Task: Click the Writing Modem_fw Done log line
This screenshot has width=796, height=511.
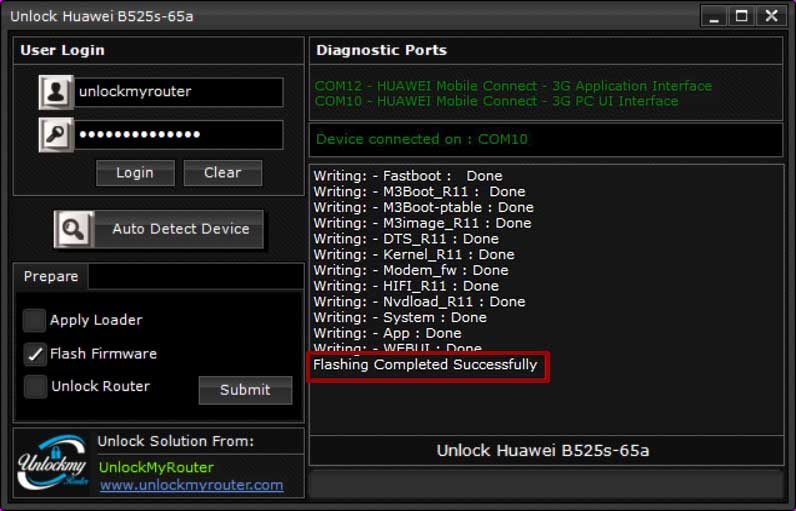Action: coord(411,270)
